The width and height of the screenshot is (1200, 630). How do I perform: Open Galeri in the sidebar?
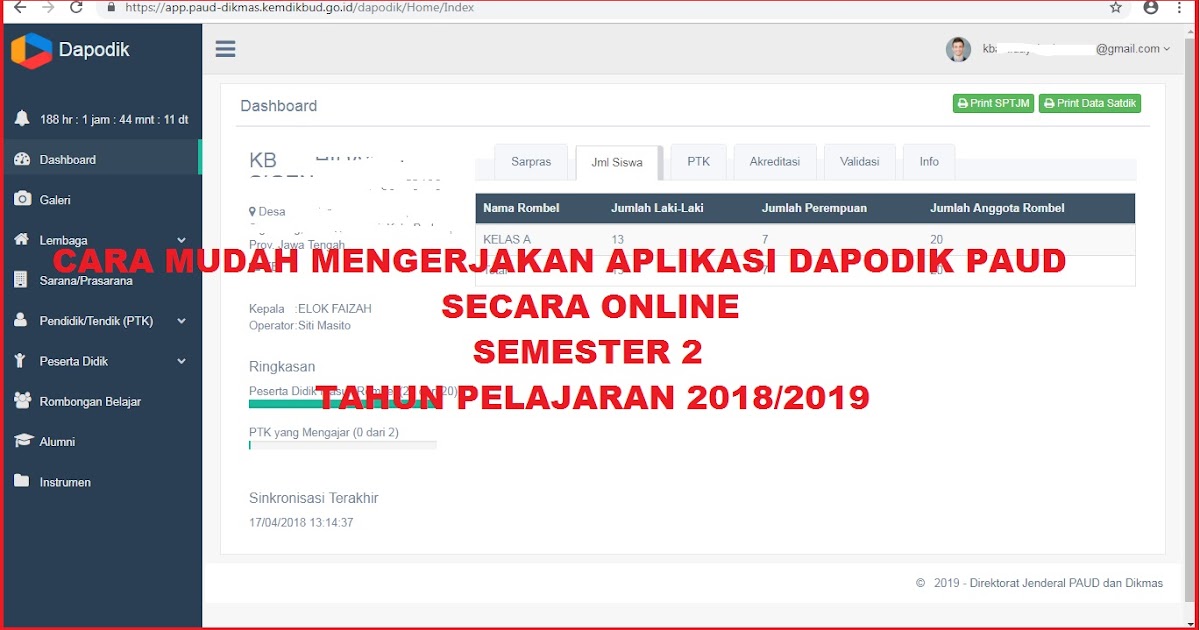click(x=55, y=200)
